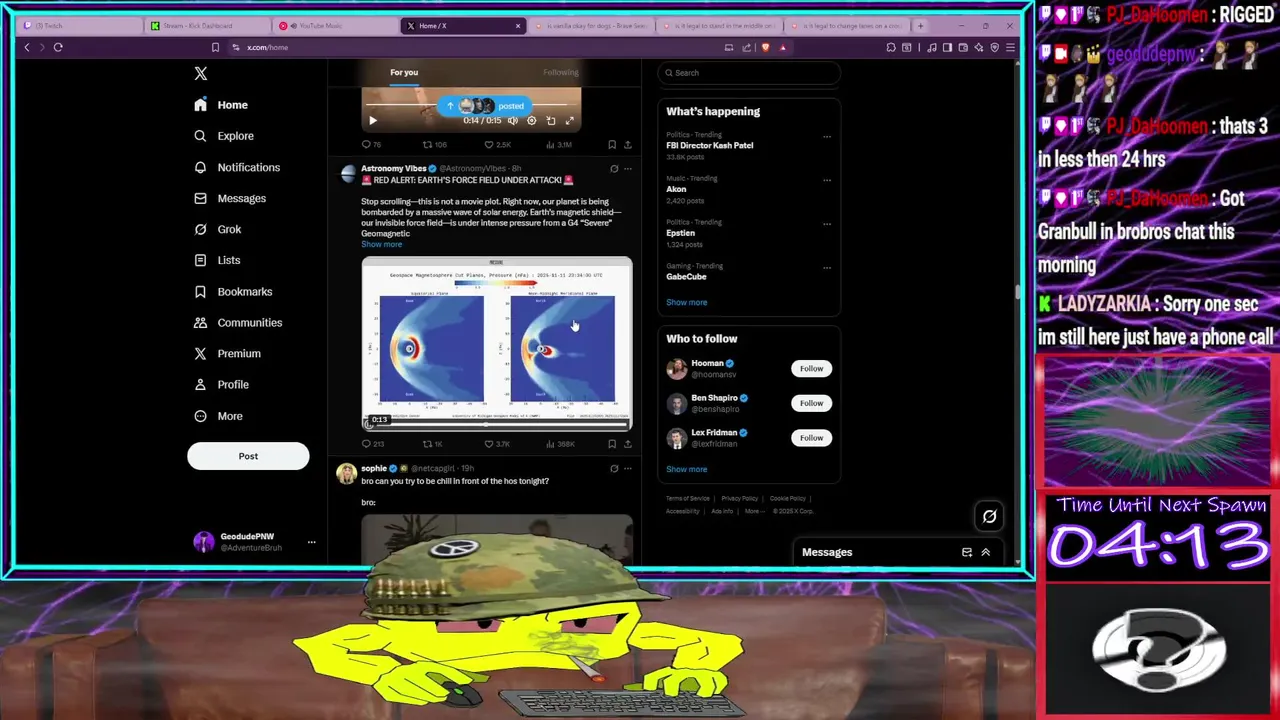
Task: Open the More menu in the sidebar
Action: coord(219,416)
